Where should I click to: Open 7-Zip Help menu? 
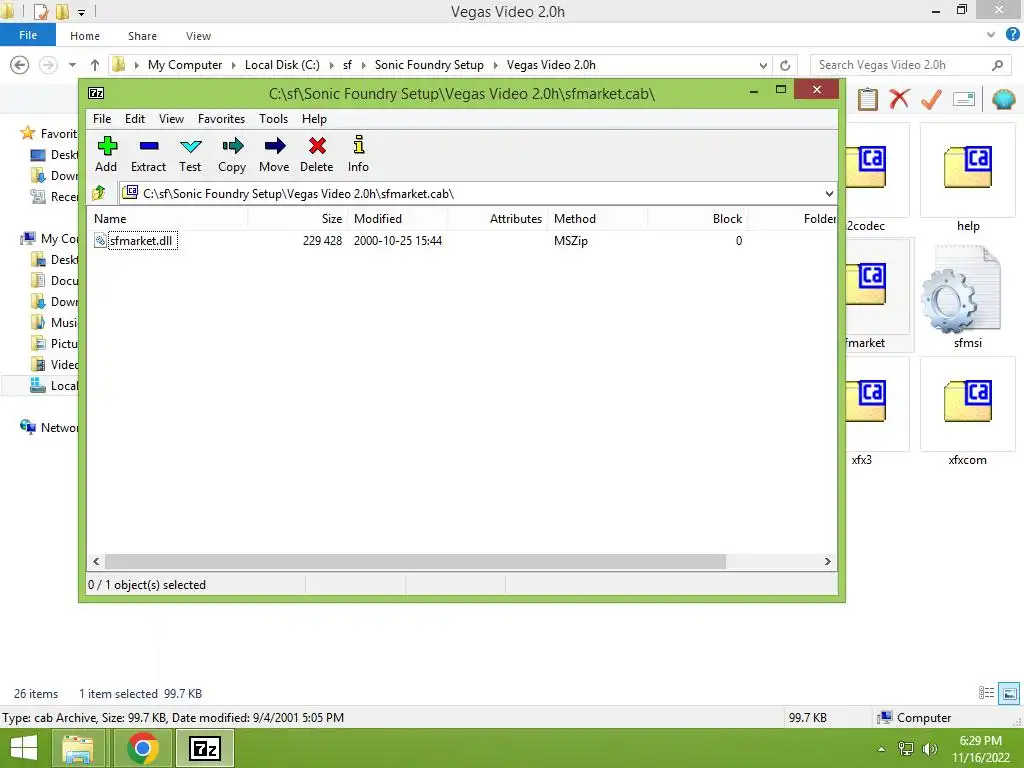click(x=314, y=119)
